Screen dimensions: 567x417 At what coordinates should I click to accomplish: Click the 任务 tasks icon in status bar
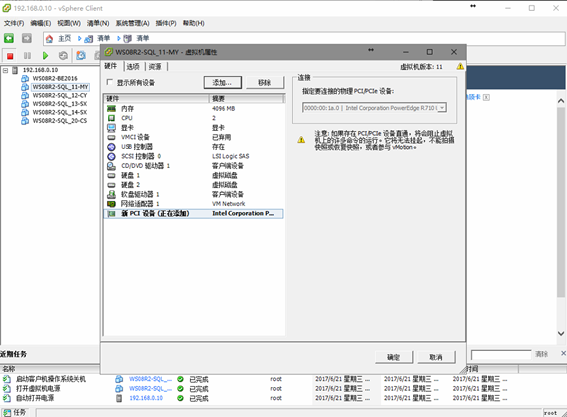tap(7, 413)
